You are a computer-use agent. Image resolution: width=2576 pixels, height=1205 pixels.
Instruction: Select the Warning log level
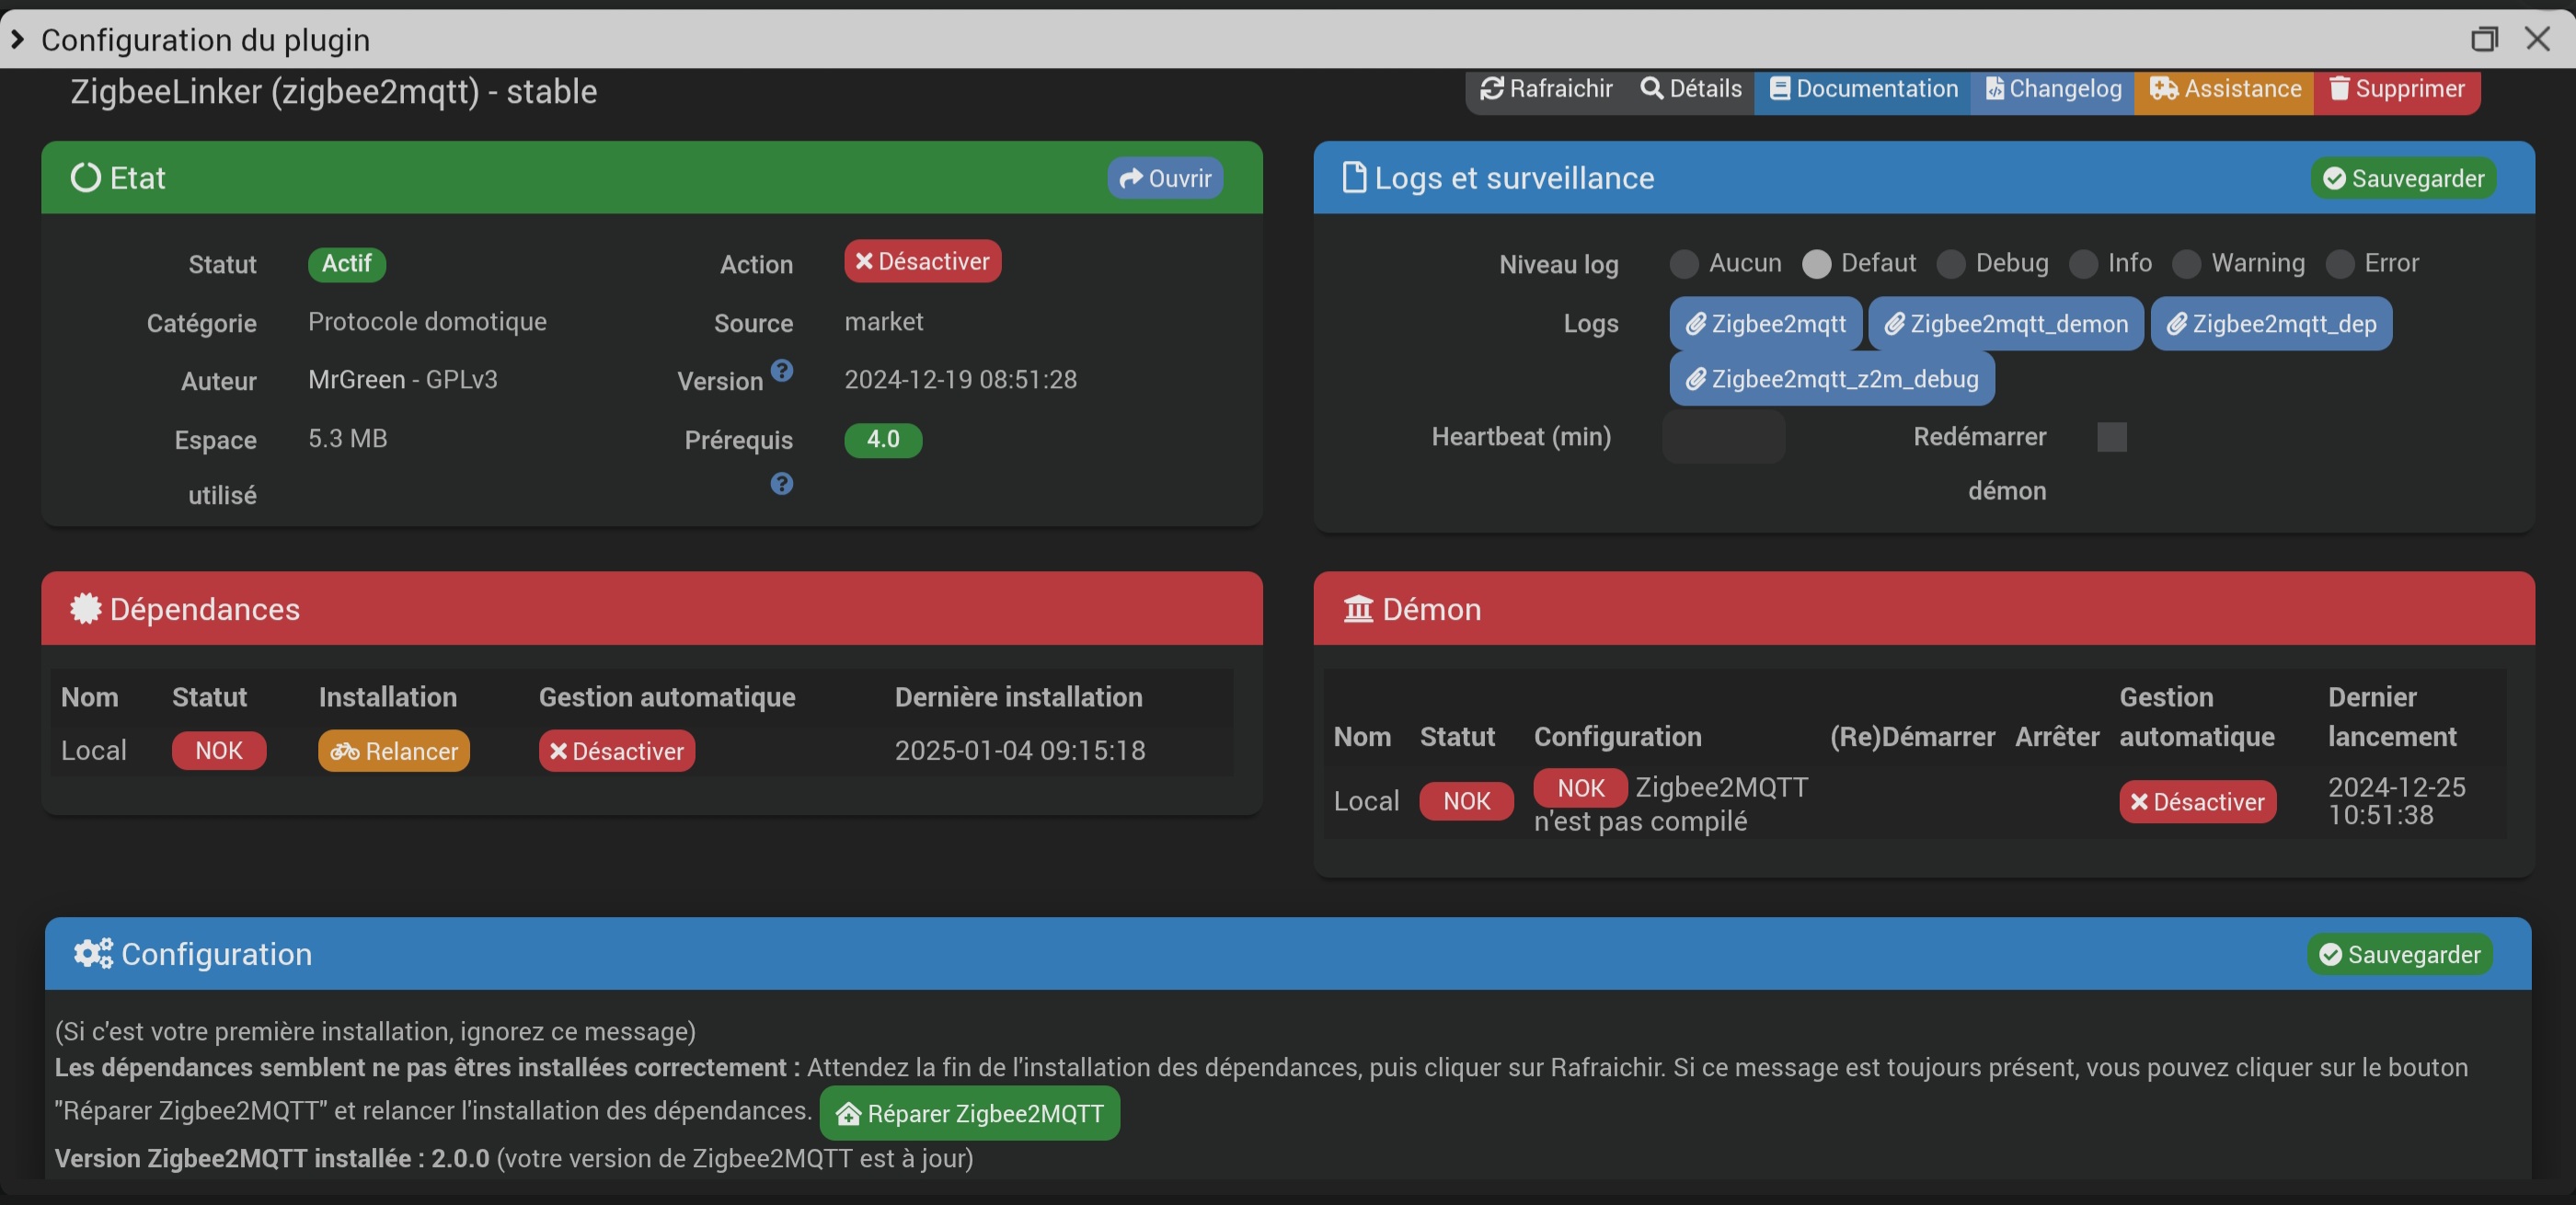click(2187, 264)
